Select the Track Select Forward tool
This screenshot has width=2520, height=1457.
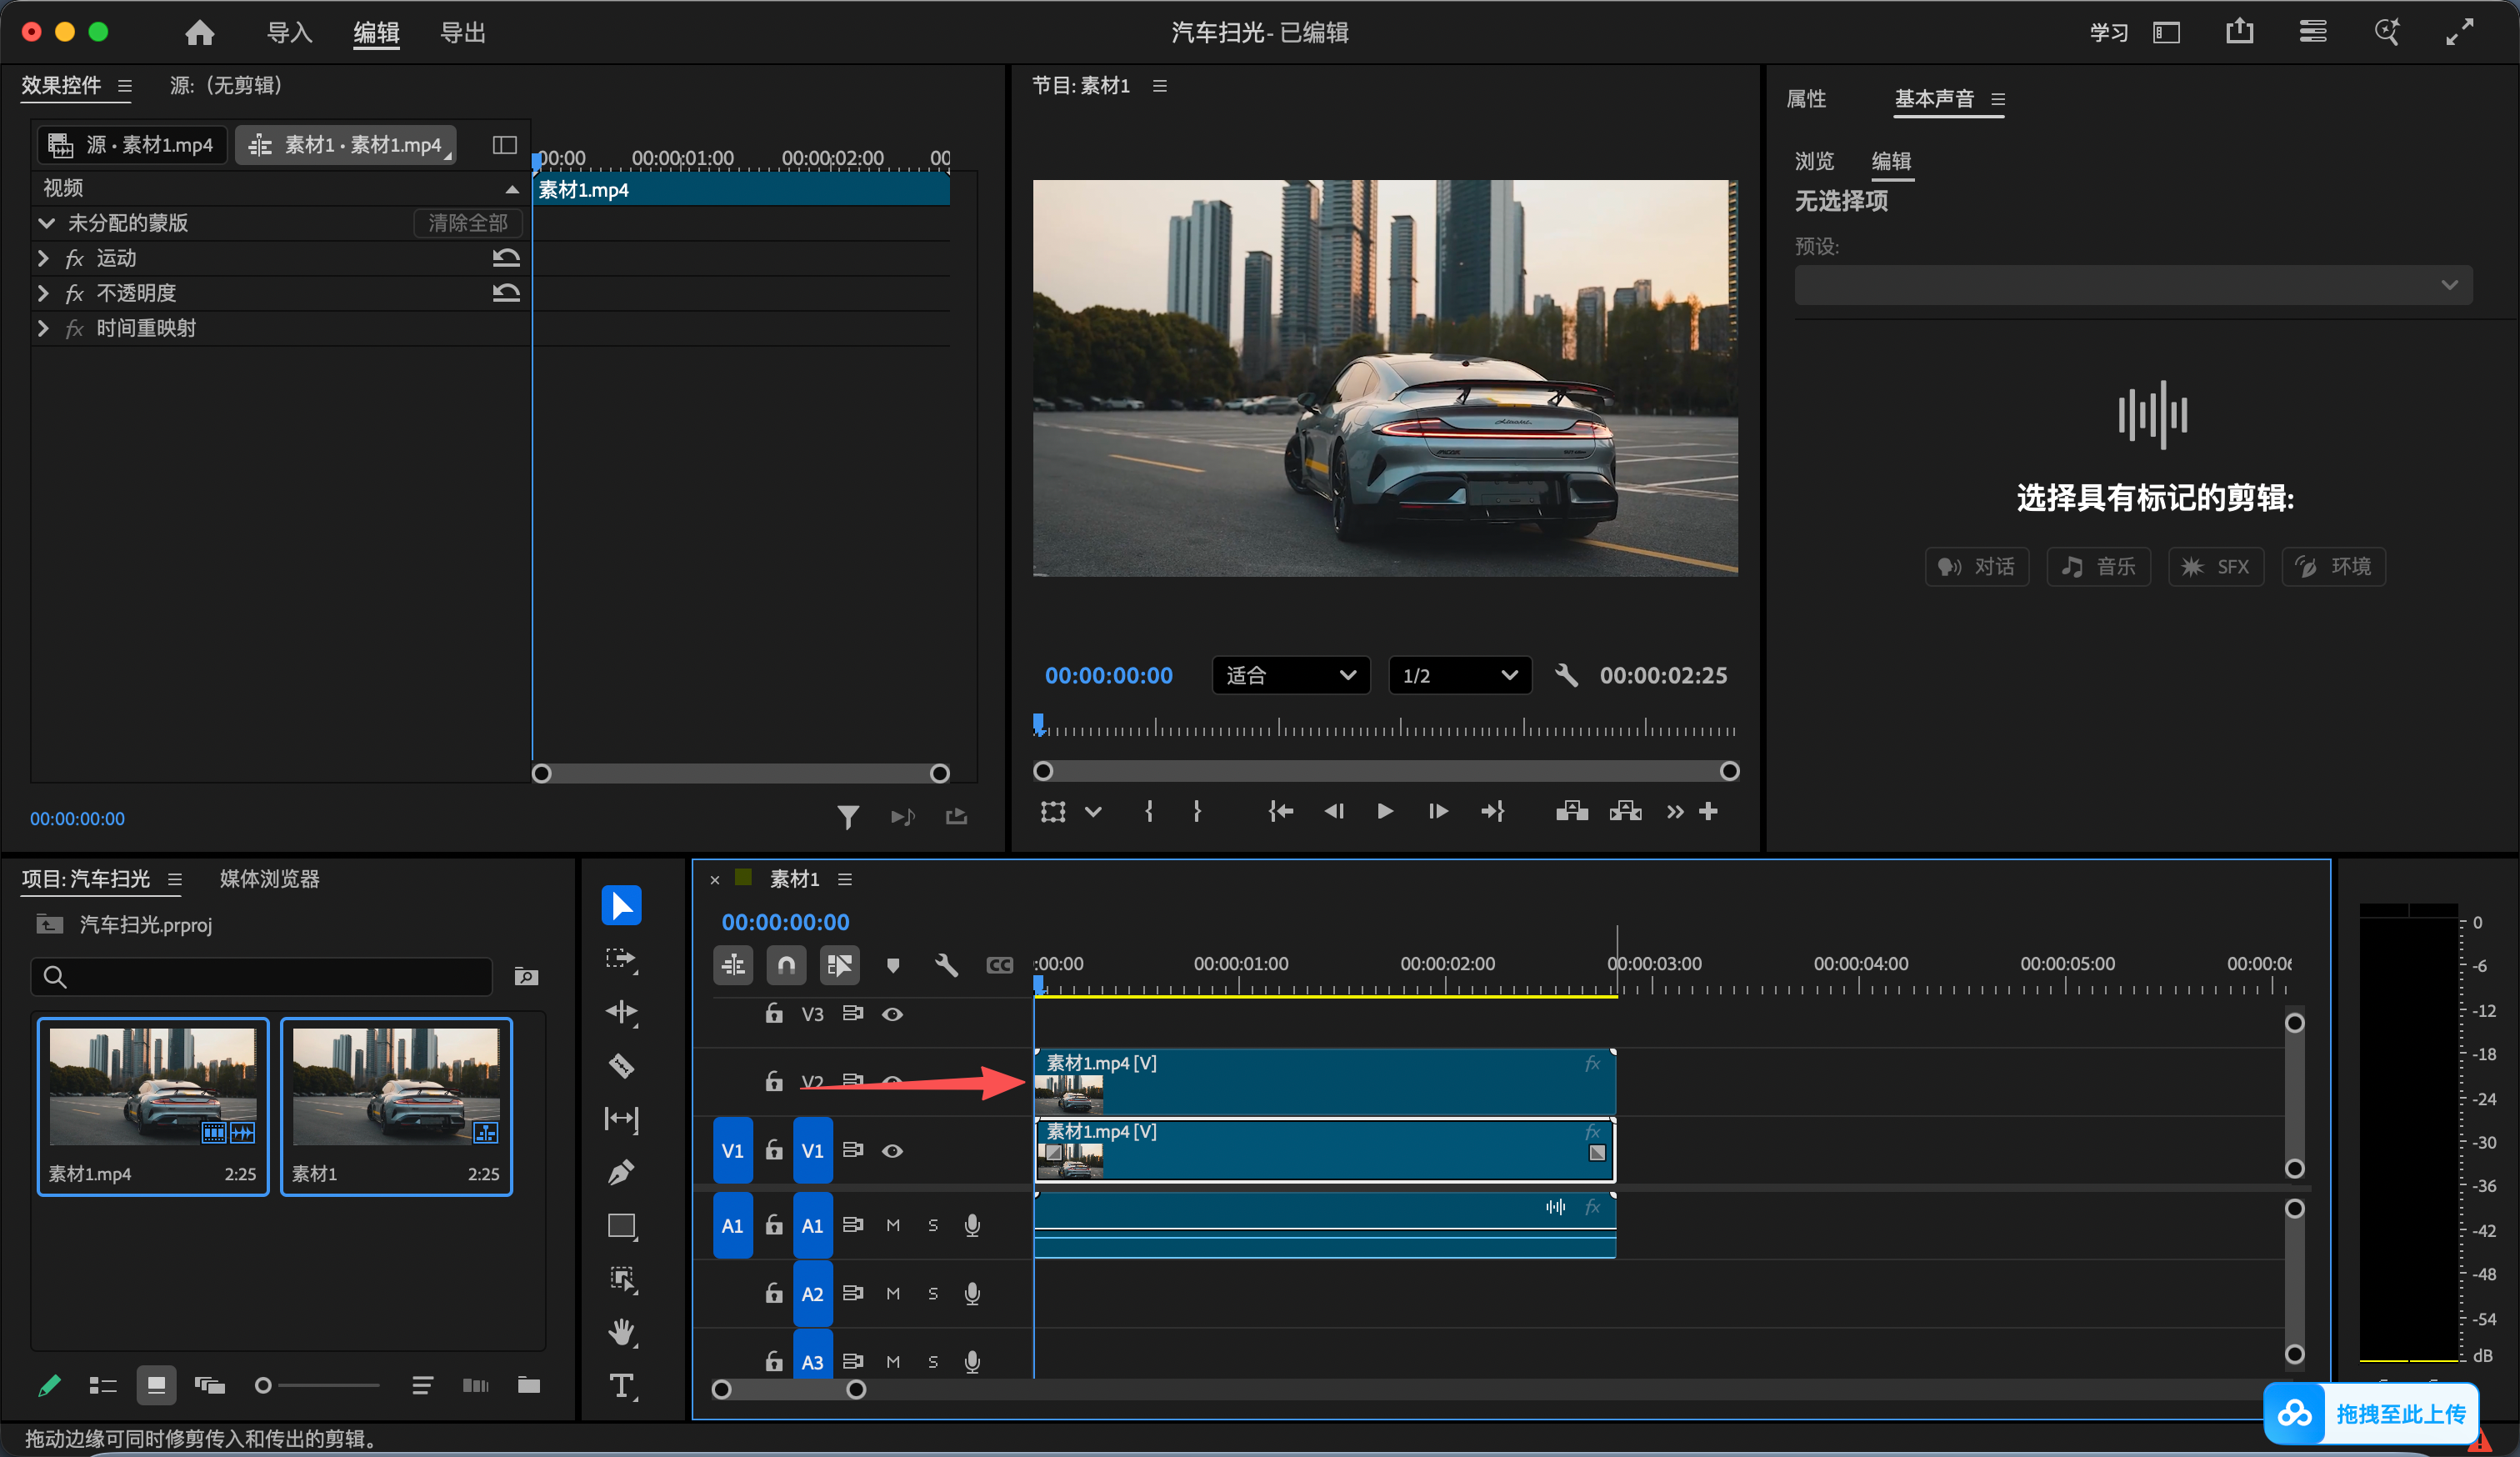(621, 960)
